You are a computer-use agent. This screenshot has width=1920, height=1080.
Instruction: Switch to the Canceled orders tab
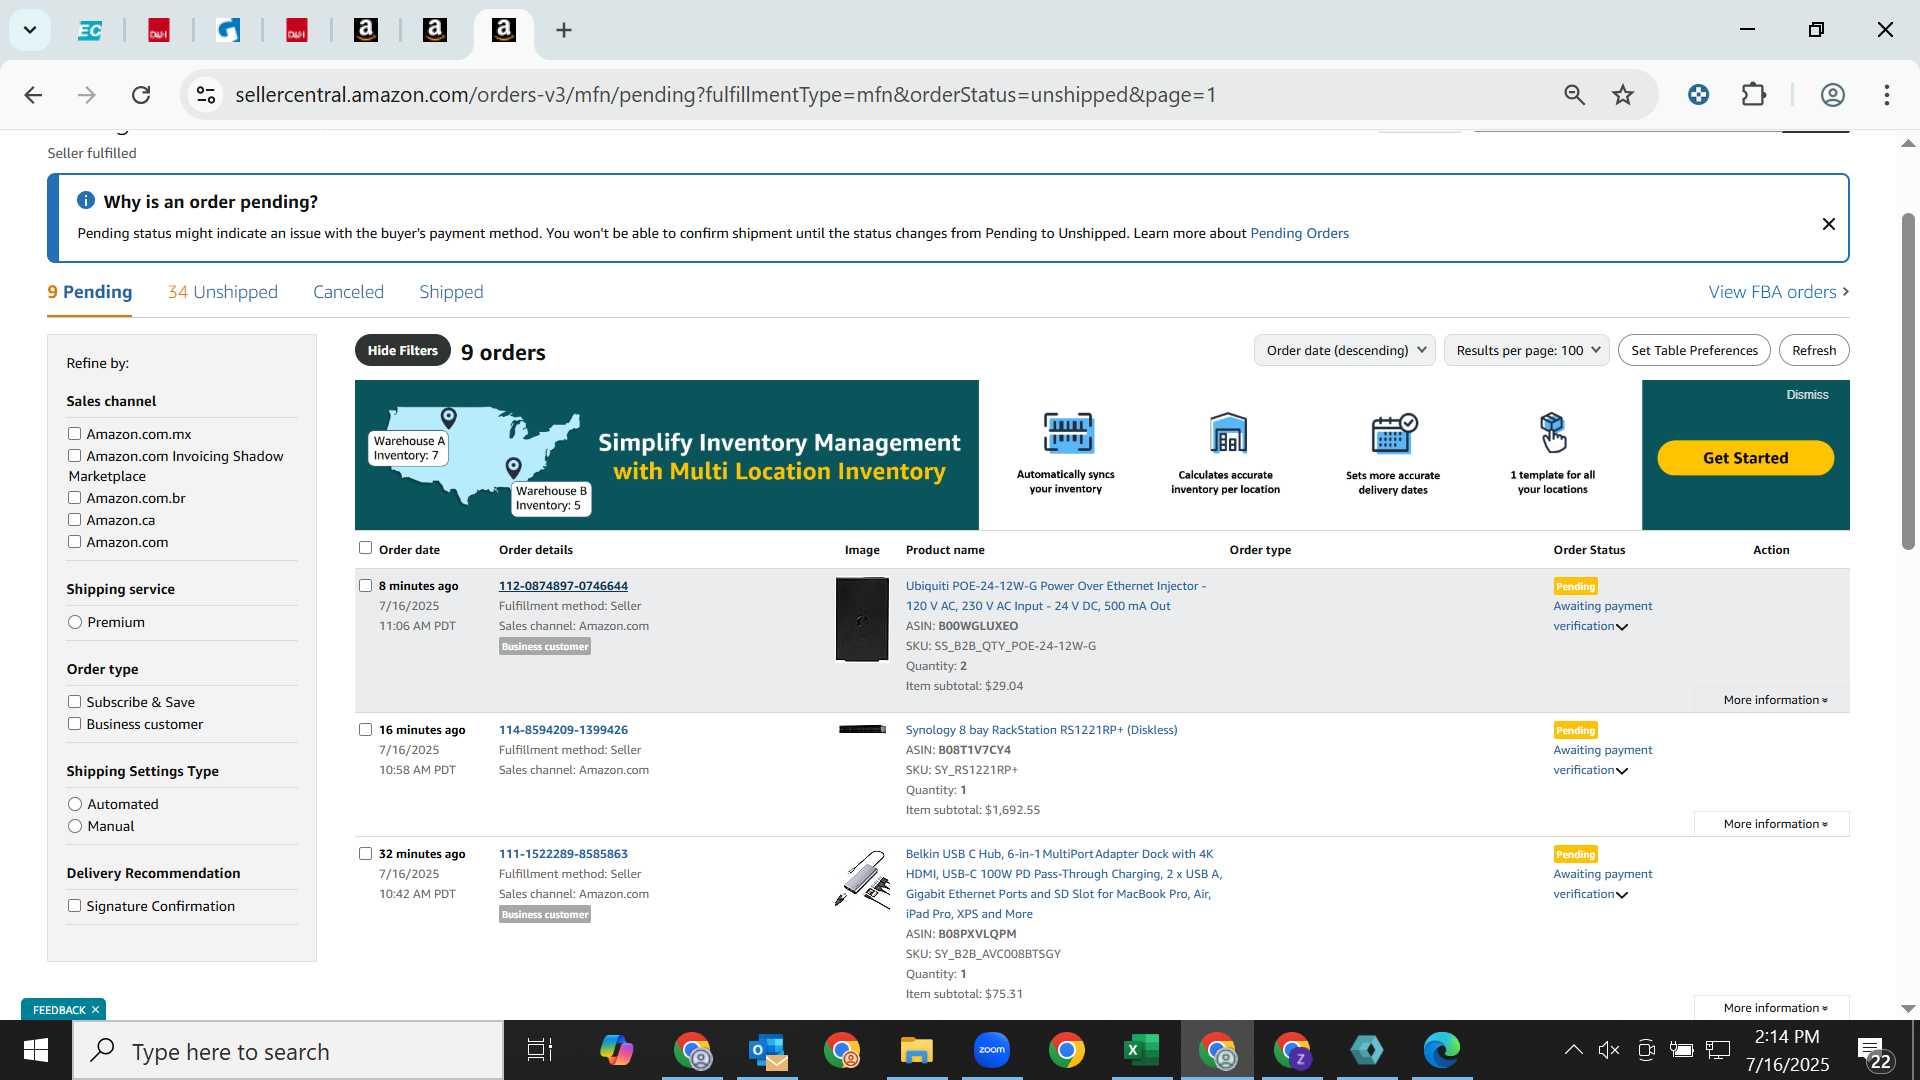click(348, 292)
